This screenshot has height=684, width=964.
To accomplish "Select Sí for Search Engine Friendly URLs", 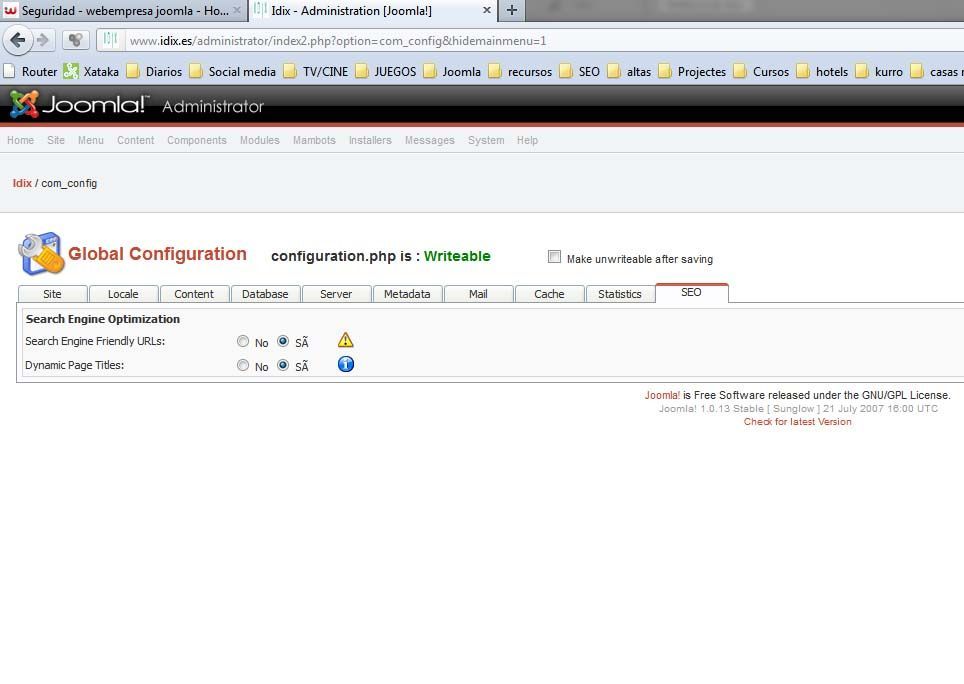I will (283, 341).
